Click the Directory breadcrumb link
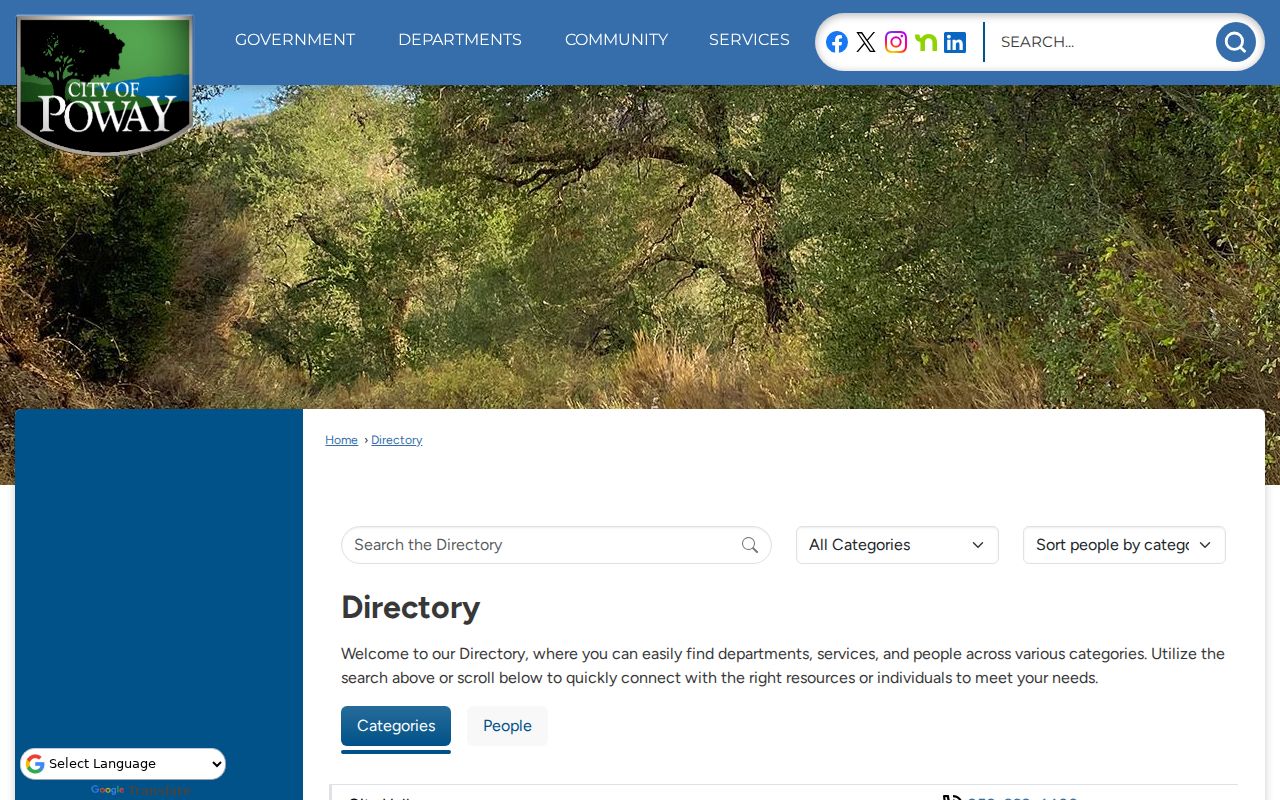The width and height of the screenshot is (1280, 800). [397, 440]
